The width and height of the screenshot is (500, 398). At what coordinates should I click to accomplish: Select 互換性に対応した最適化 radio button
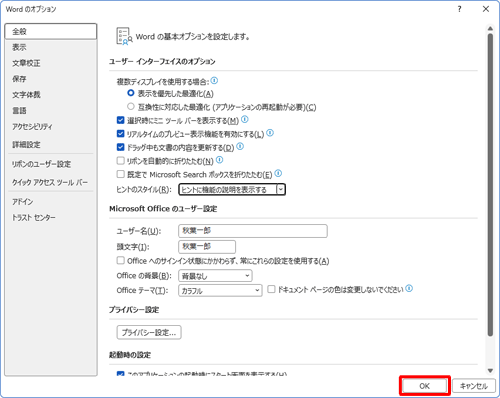pos(131,106)
